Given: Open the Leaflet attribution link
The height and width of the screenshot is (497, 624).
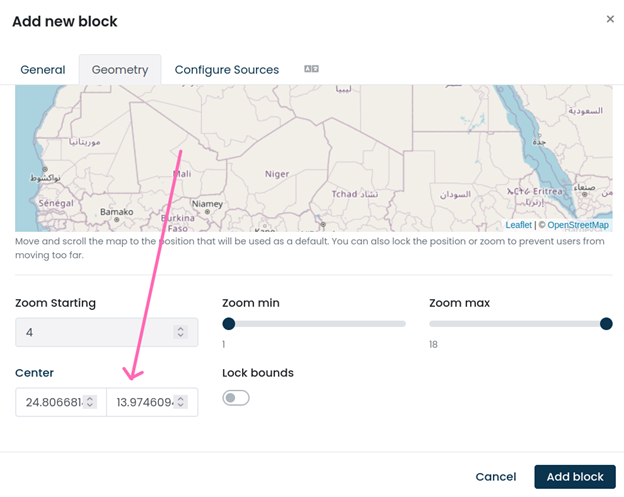Looking at the screenshot, I should (518, 225).
